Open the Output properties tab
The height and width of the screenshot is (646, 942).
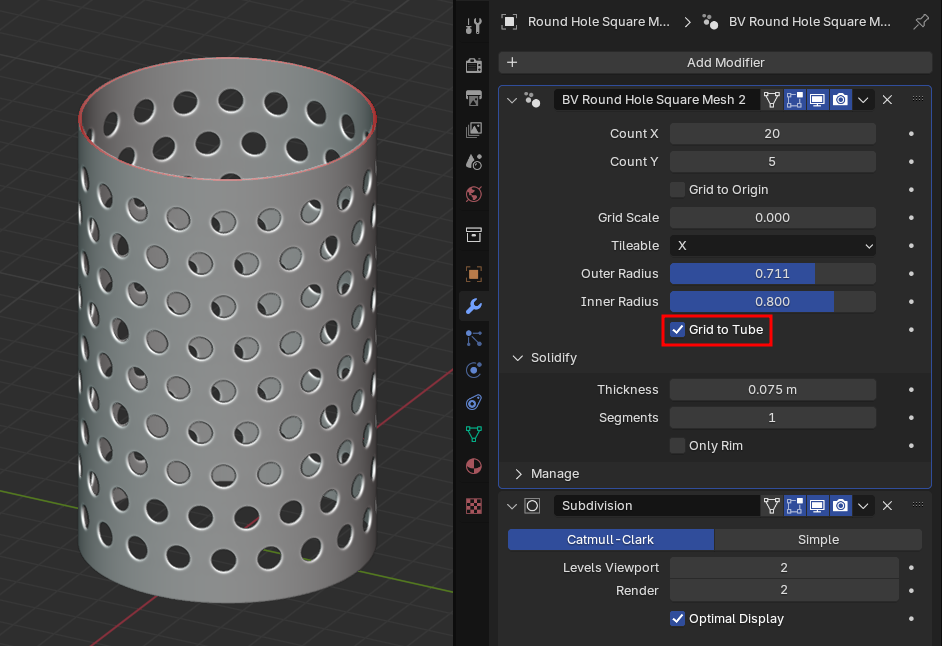click(x=474, y=97)
